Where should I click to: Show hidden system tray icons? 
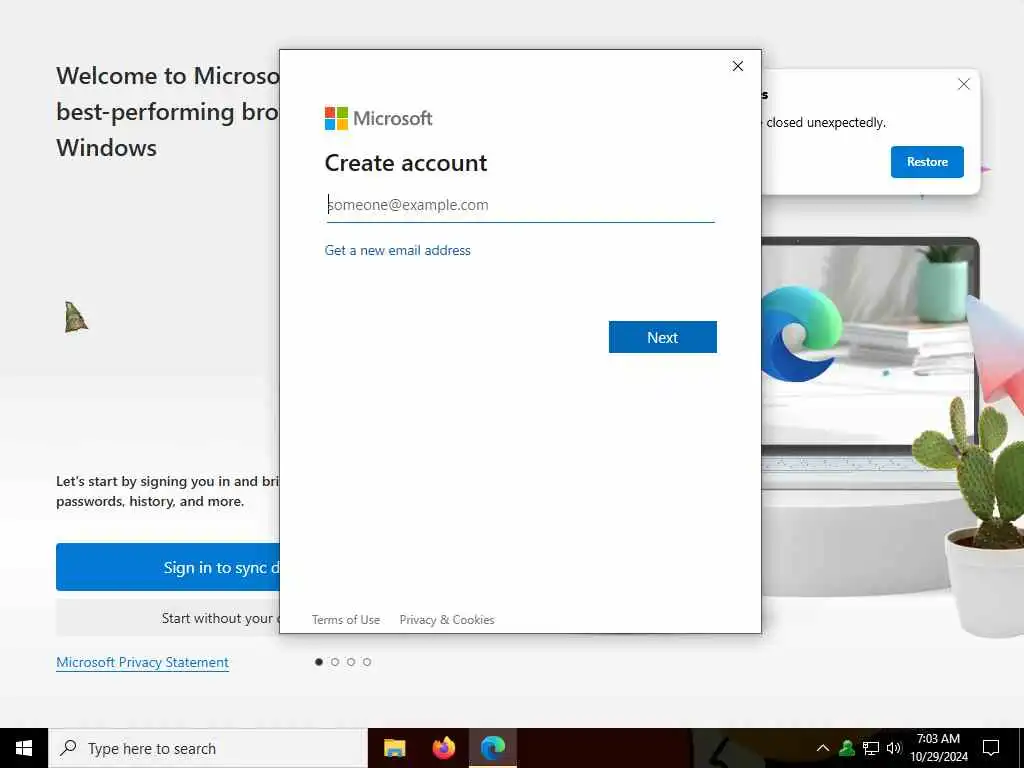tap(823, 748)
